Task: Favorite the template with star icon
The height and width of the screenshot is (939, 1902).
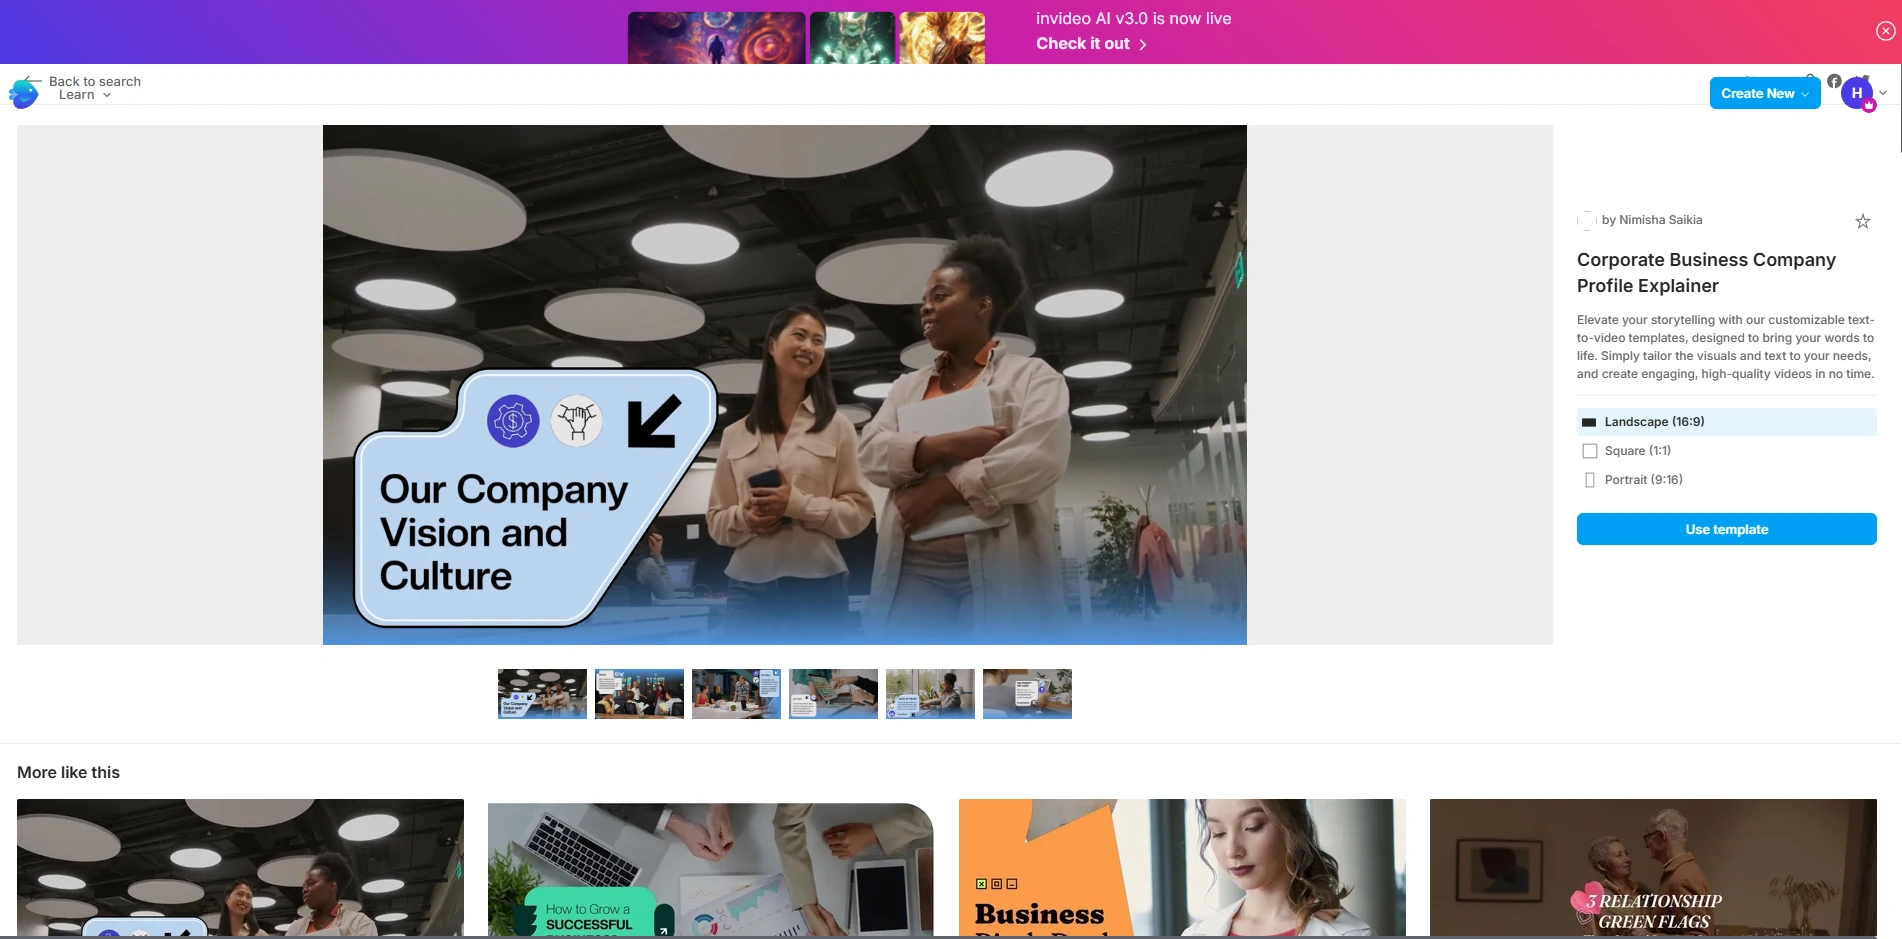Action: [1862, 221]
